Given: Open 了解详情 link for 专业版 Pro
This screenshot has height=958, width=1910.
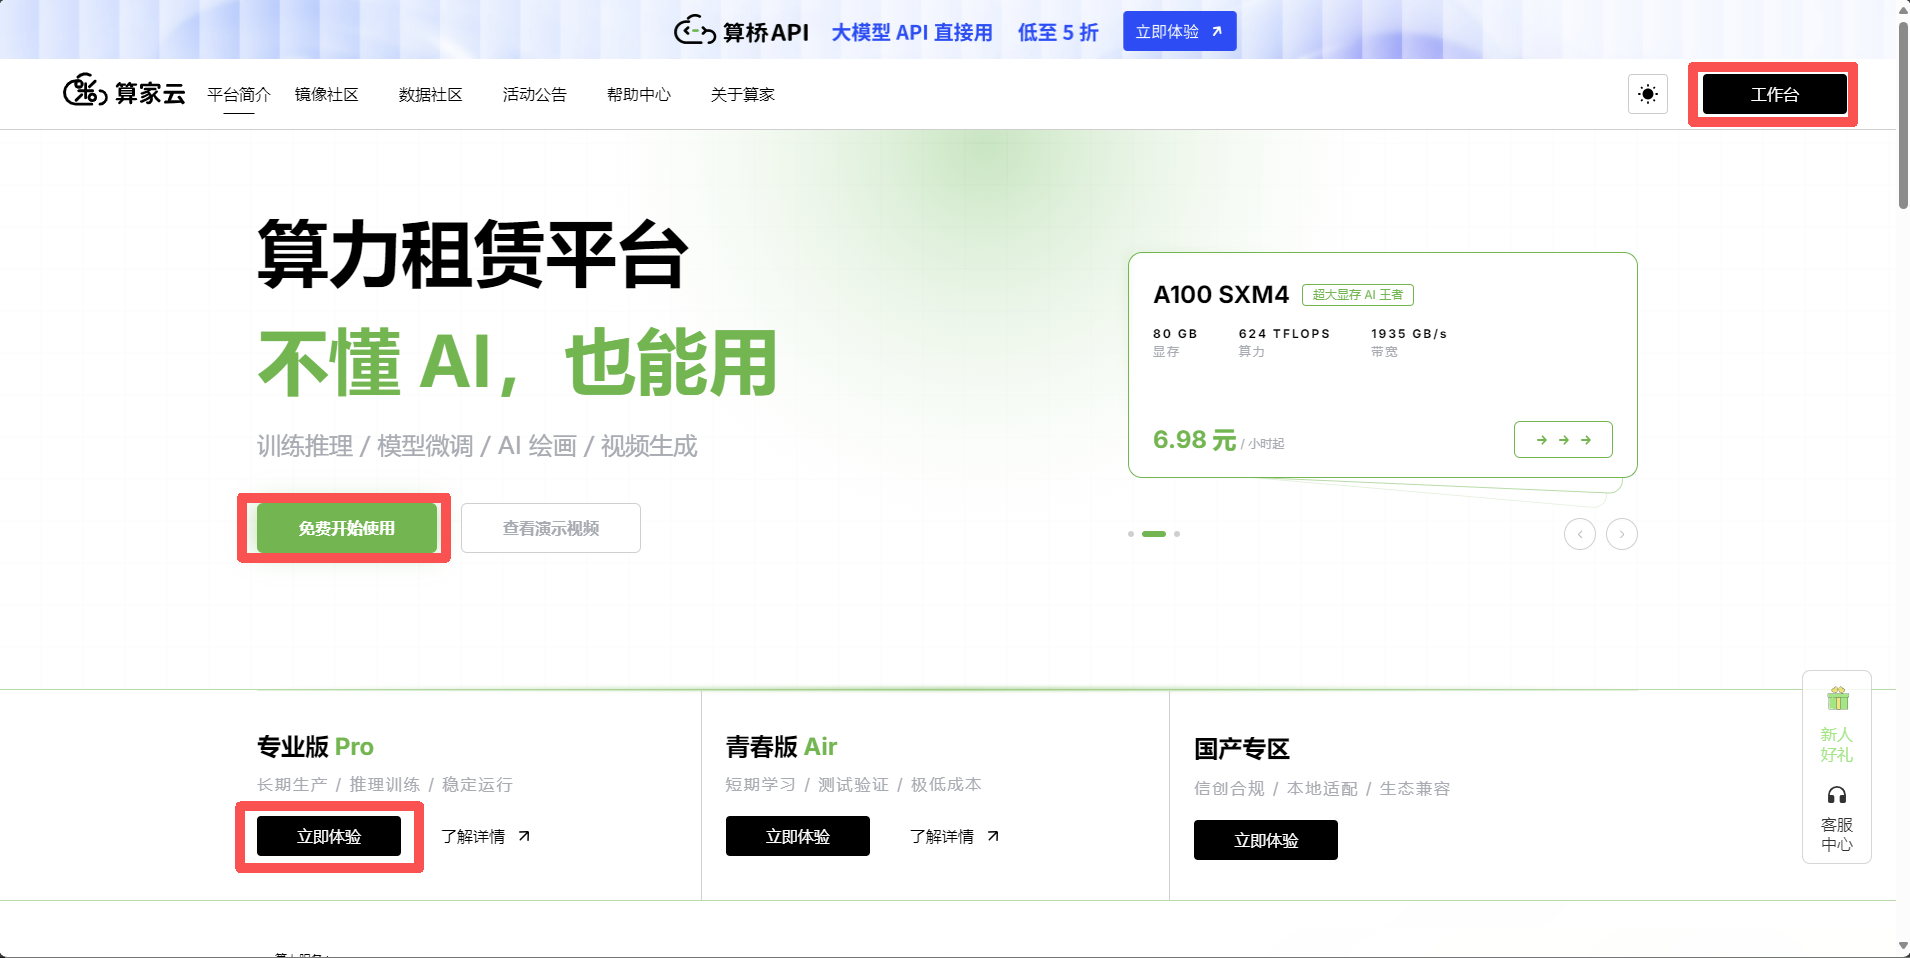Looking at the screenshot, I should [486, 836].
